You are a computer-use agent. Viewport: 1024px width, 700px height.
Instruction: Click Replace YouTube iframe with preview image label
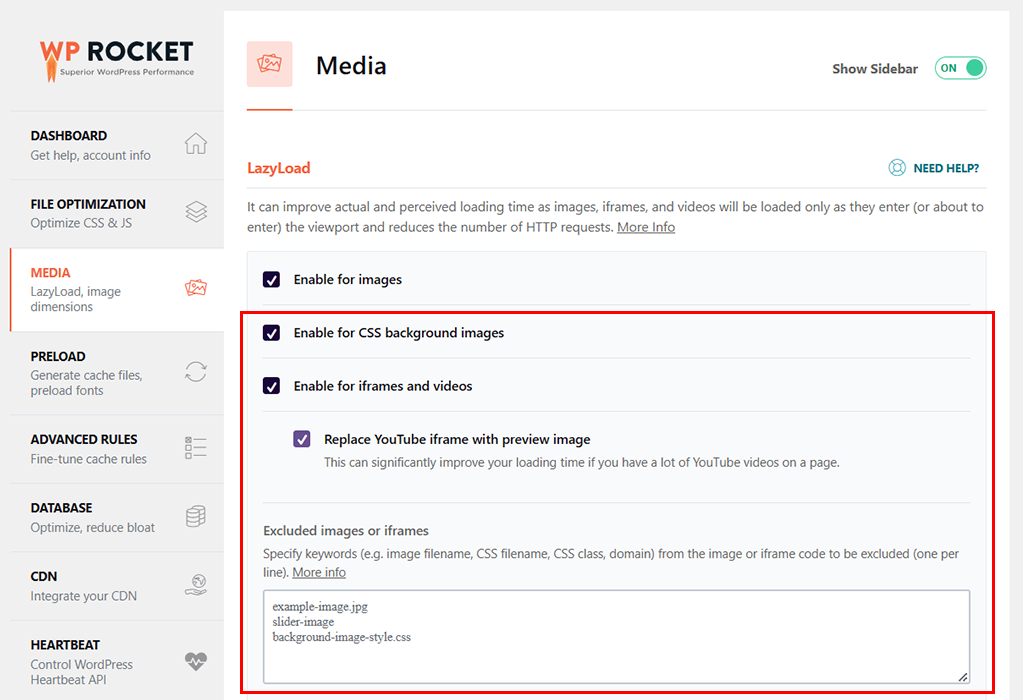(x=457, y=439)
